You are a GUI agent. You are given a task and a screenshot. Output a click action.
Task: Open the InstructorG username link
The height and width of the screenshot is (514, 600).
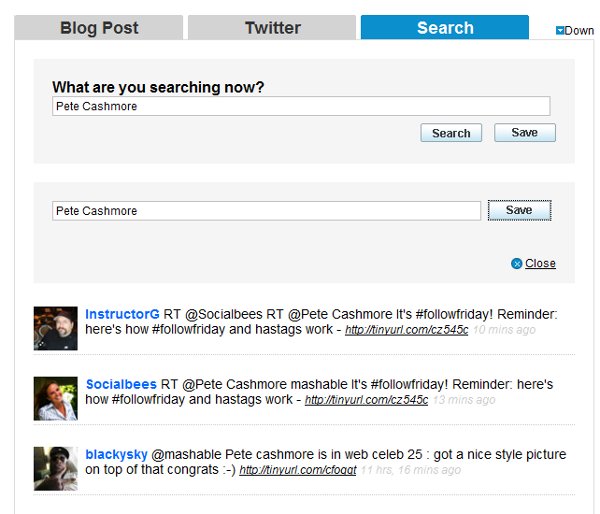[x=122, y=314]
